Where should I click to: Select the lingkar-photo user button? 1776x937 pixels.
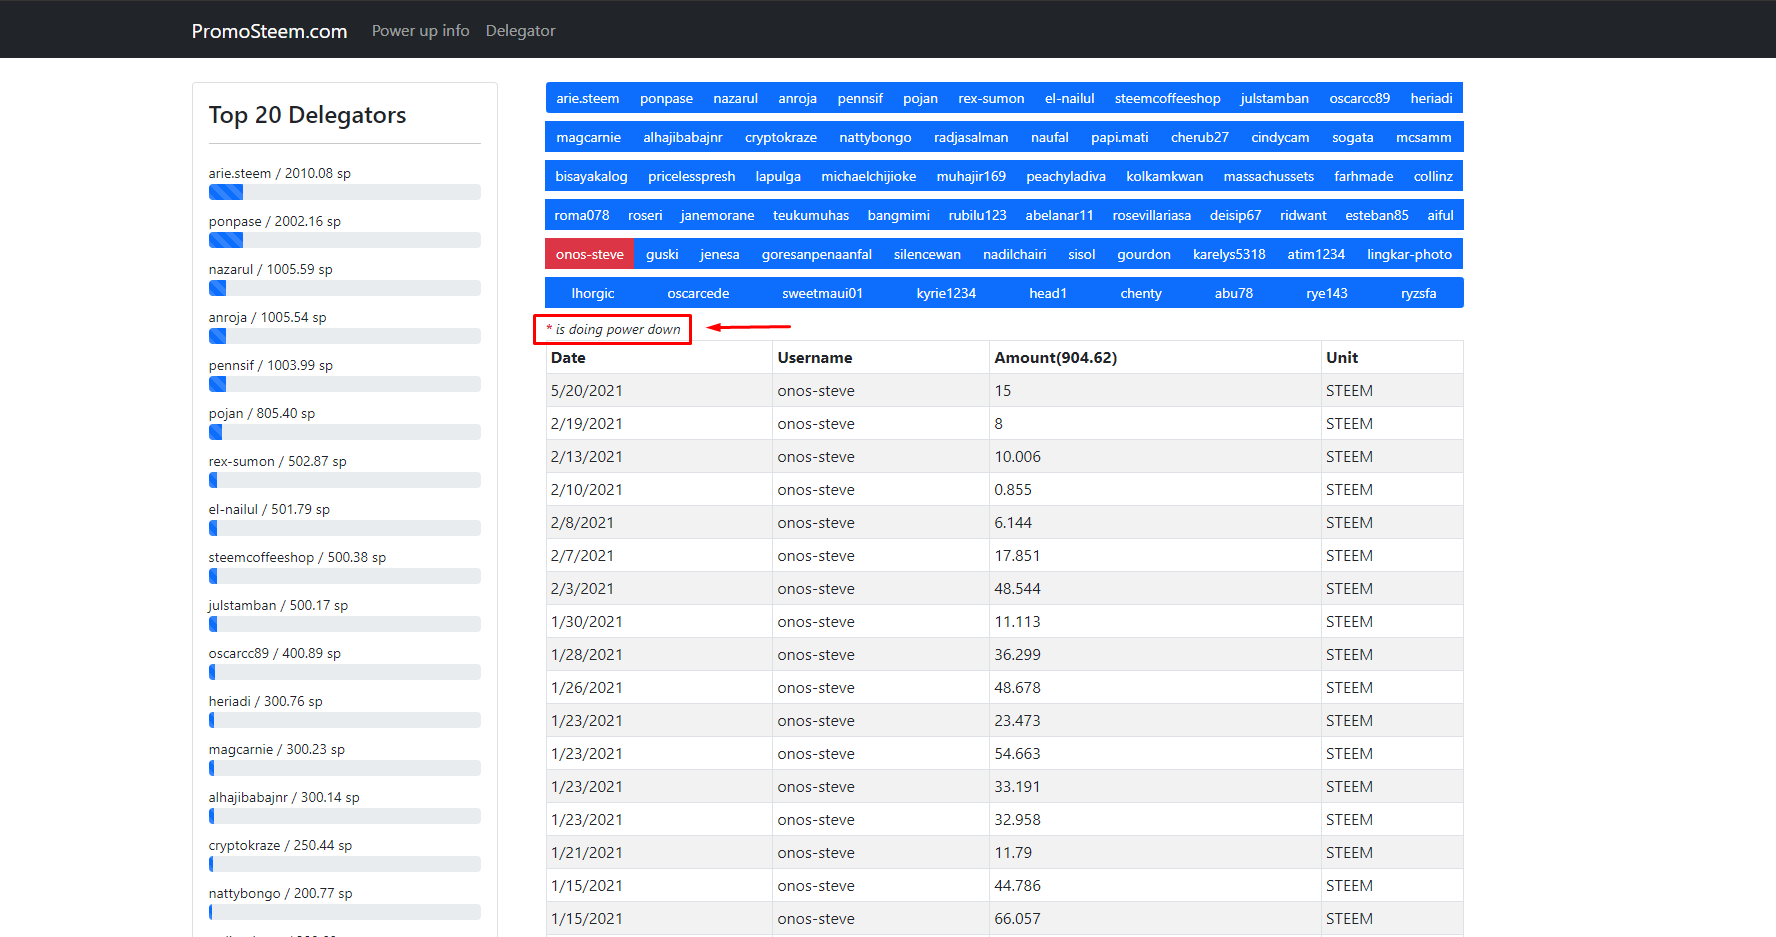click(1410, 254)
